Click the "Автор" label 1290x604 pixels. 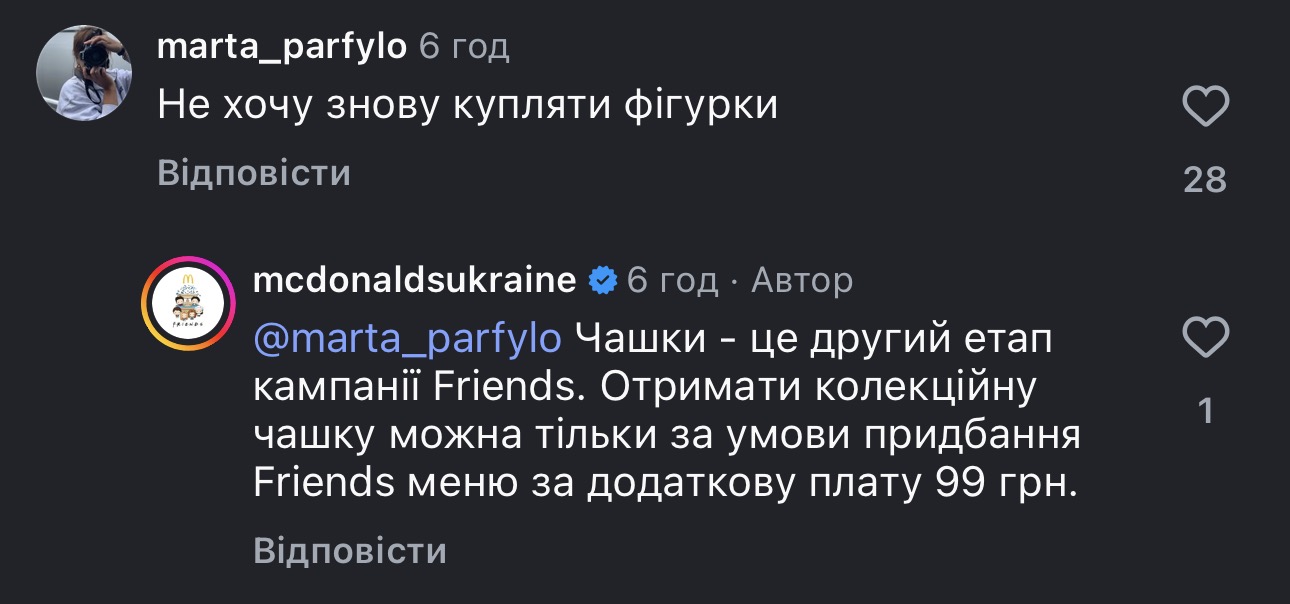801,281
